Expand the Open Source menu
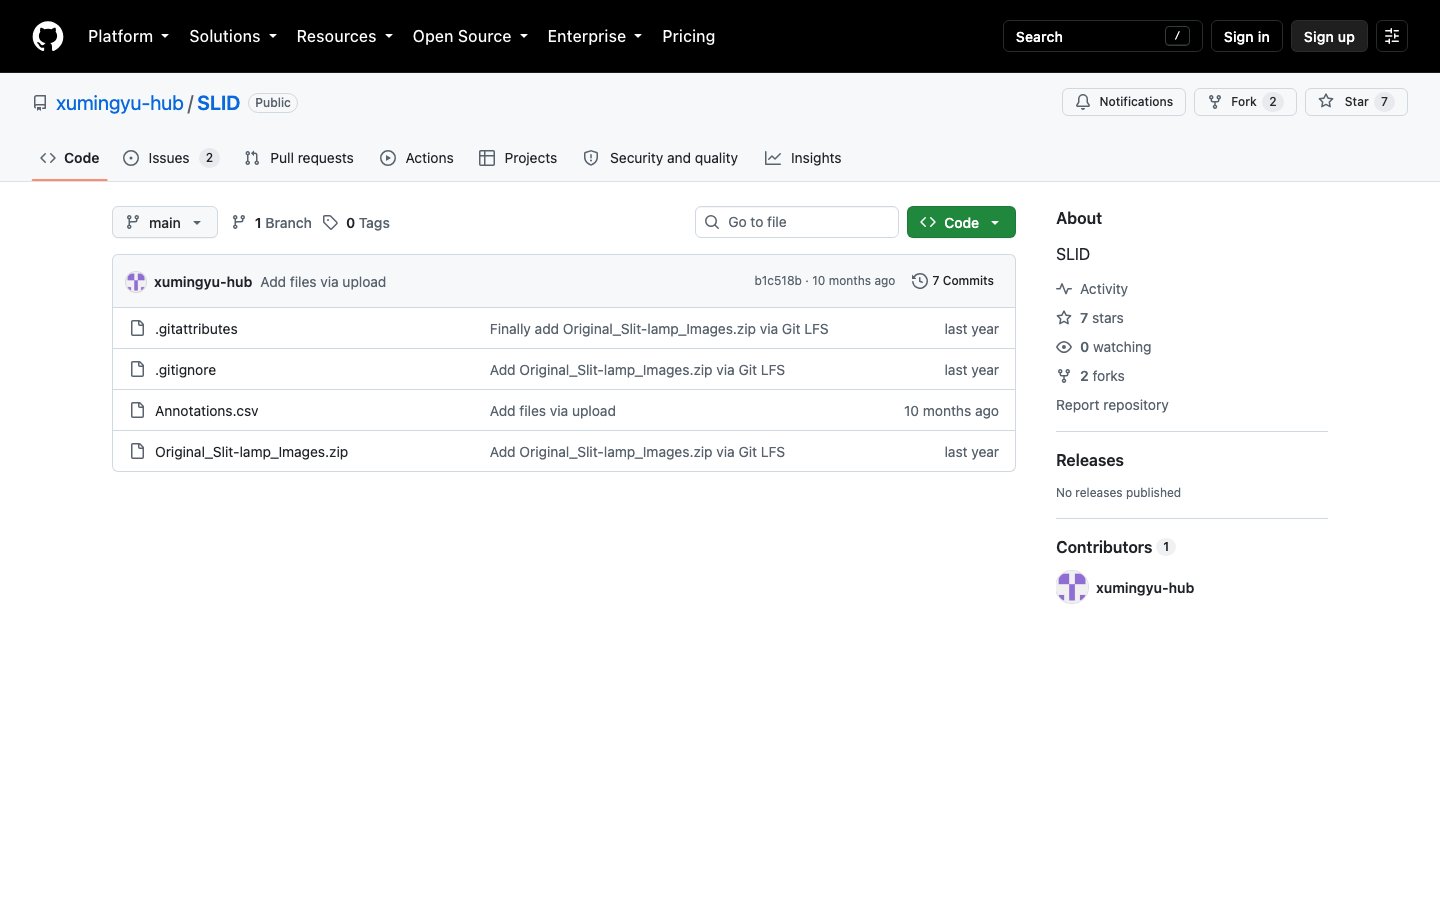Screen dimensions: 1440x900 point(469,36)
